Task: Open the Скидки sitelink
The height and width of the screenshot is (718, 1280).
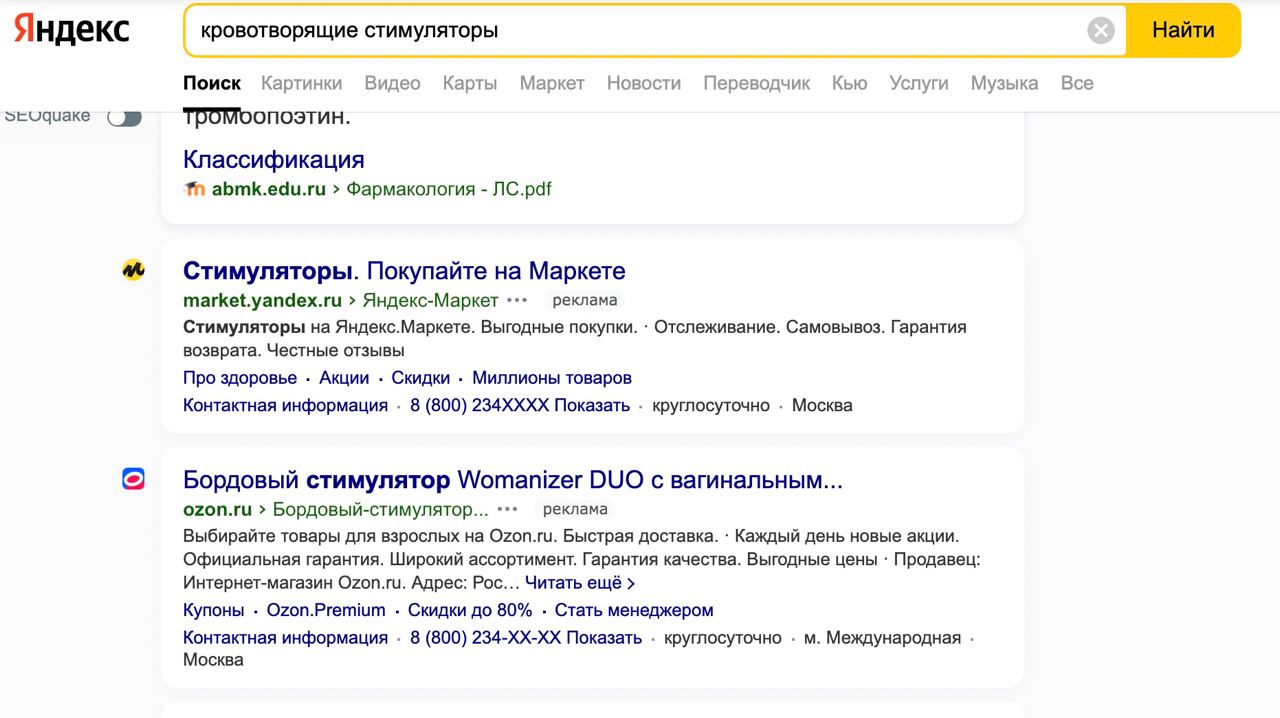Action: (421, 378)
